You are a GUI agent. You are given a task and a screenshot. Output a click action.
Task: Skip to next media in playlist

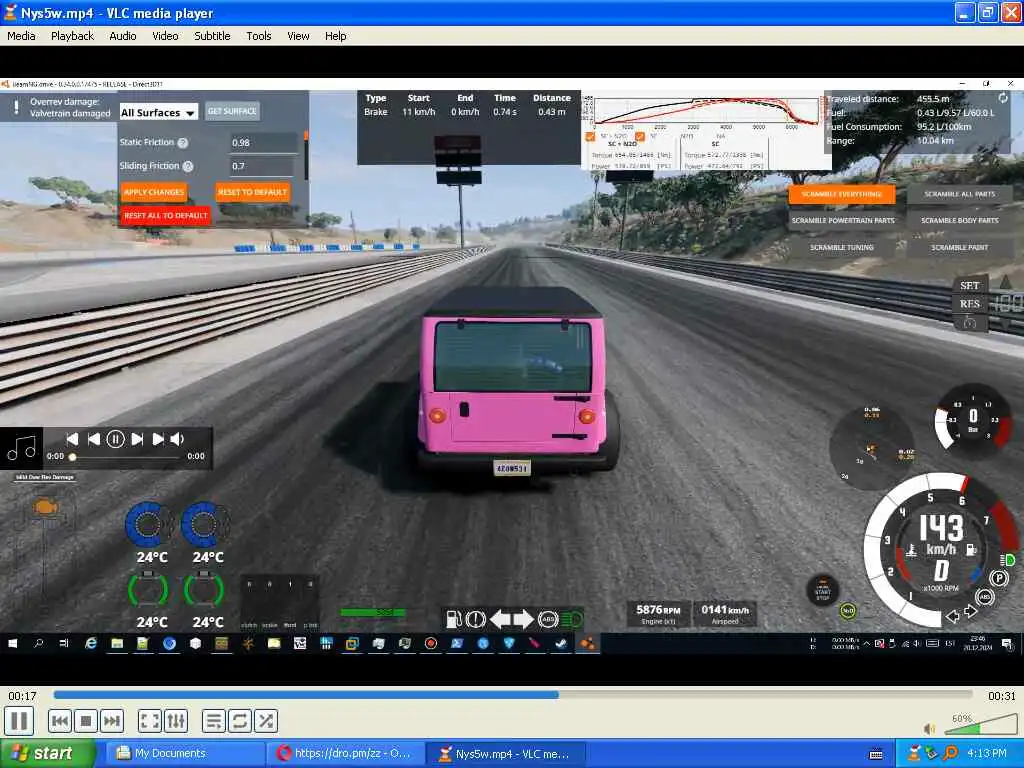coord(112,721)
